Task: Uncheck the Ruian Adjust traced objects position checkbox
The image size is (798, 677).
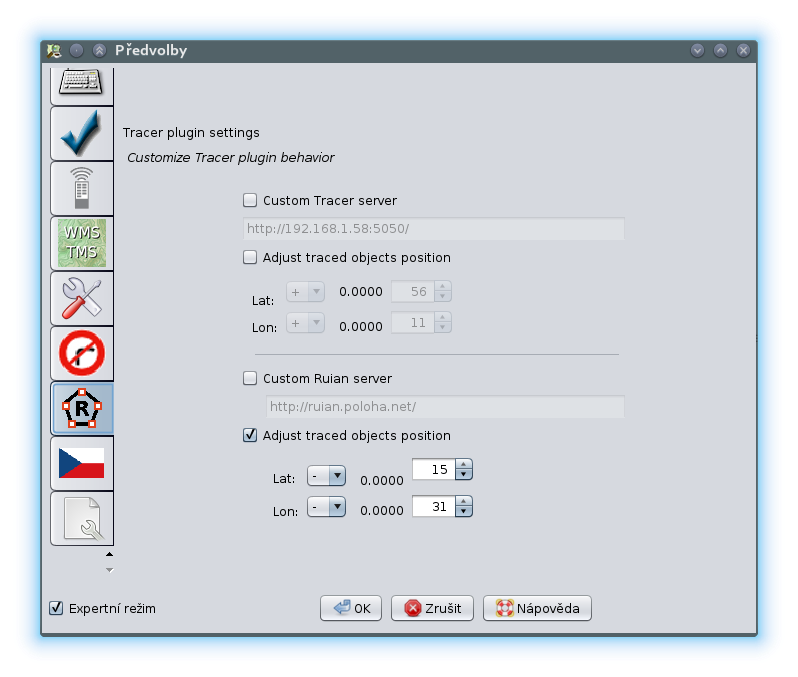Action: click(x=250, y=435)
